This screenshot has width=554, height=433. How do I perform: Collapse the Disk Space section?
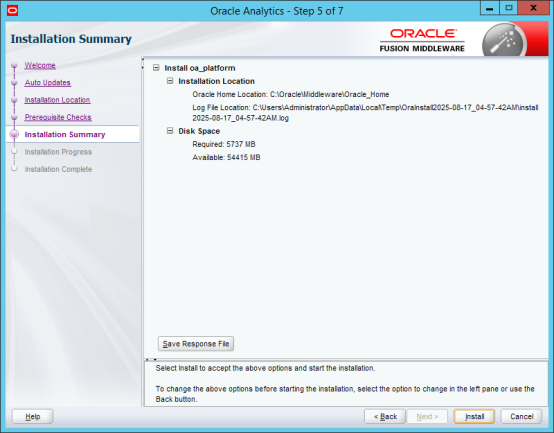tap(170, 131)
